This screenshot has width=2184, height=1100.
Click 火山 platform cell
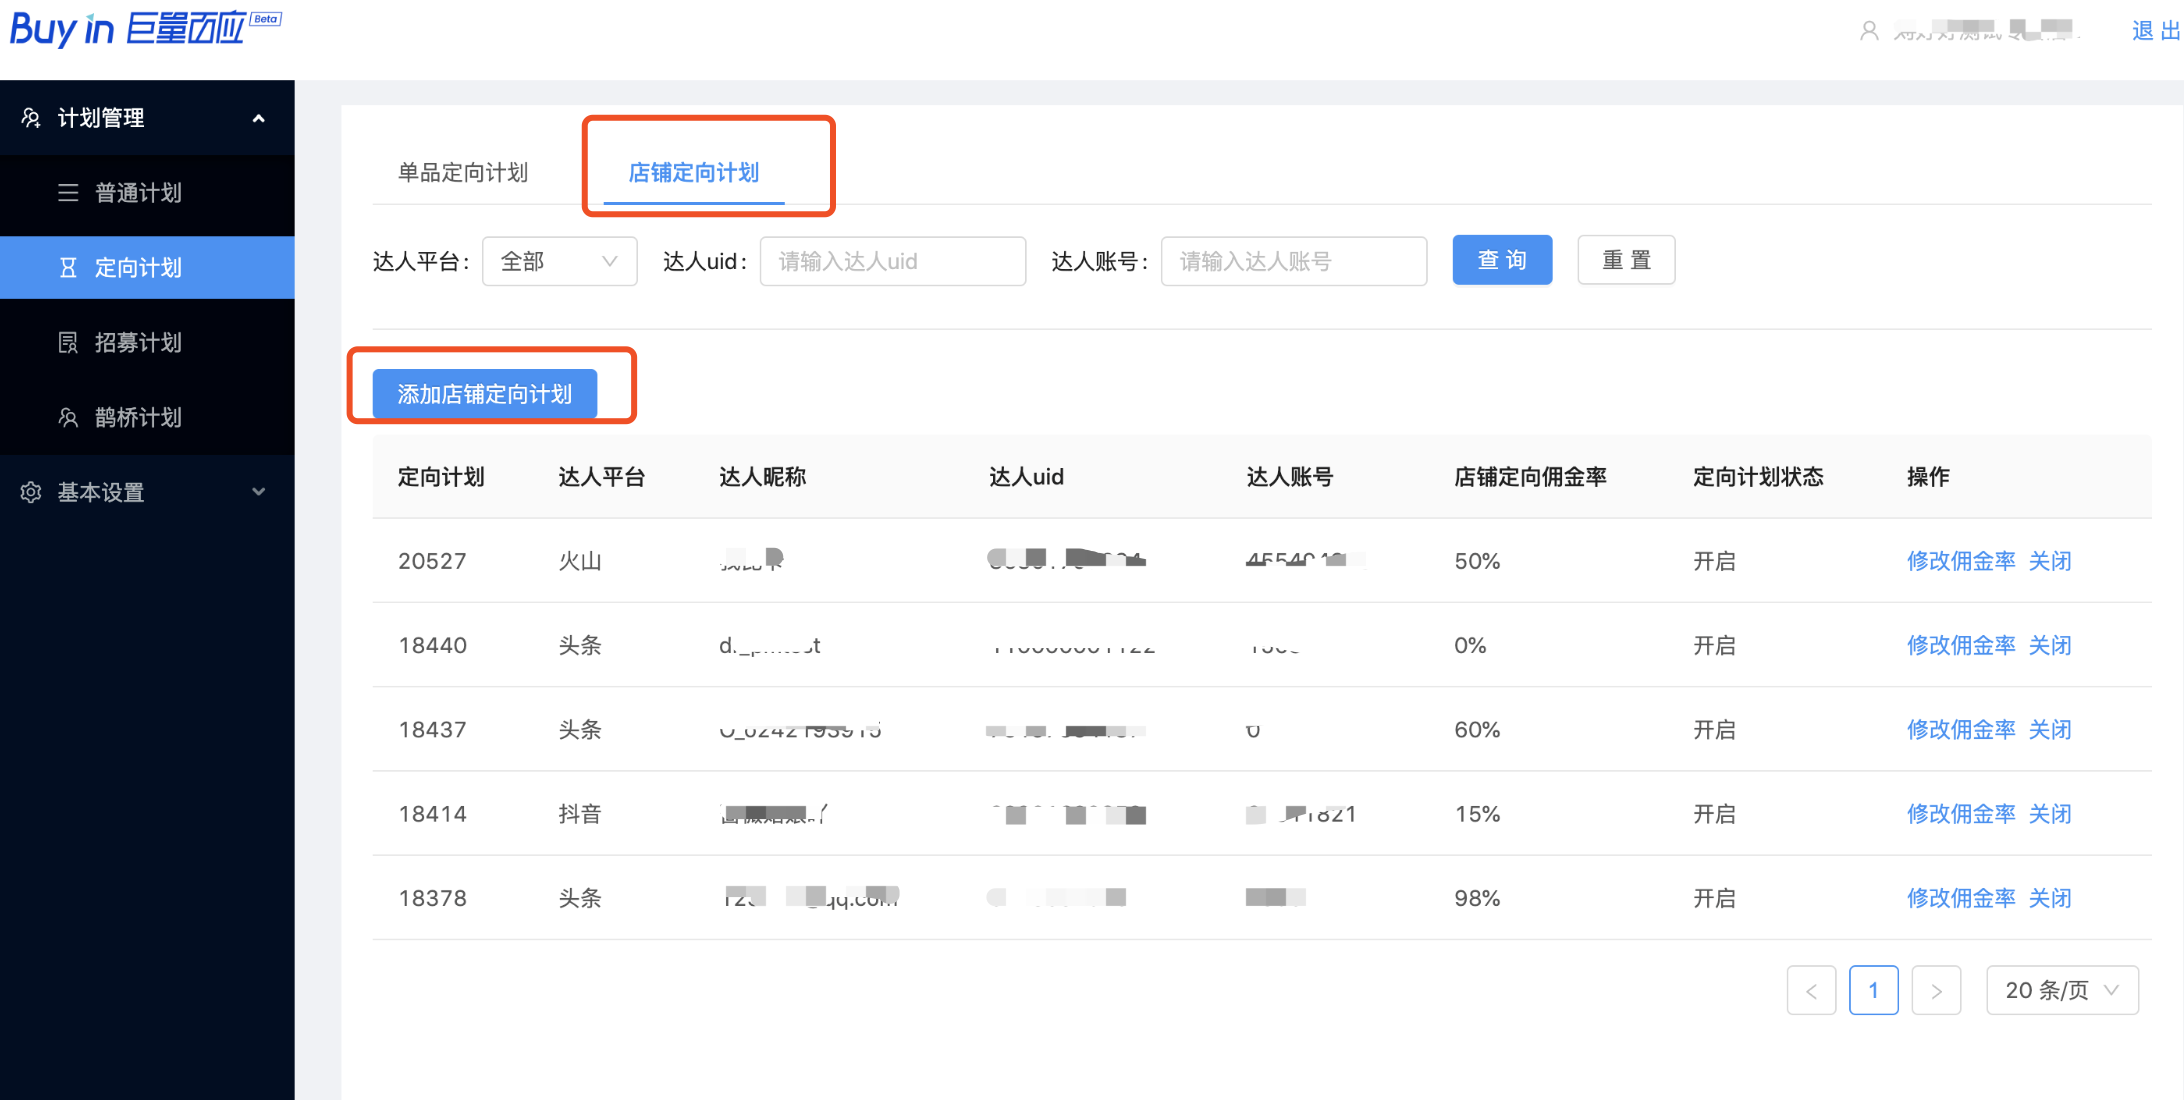click(x=580, y=561)
